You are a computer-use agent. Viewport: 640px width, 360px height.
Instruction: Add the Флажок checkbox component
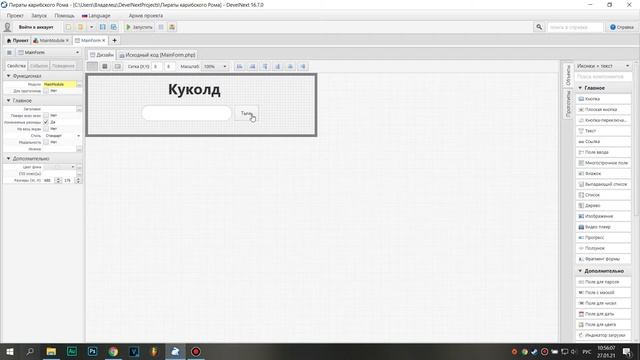[x=603, y=173]
